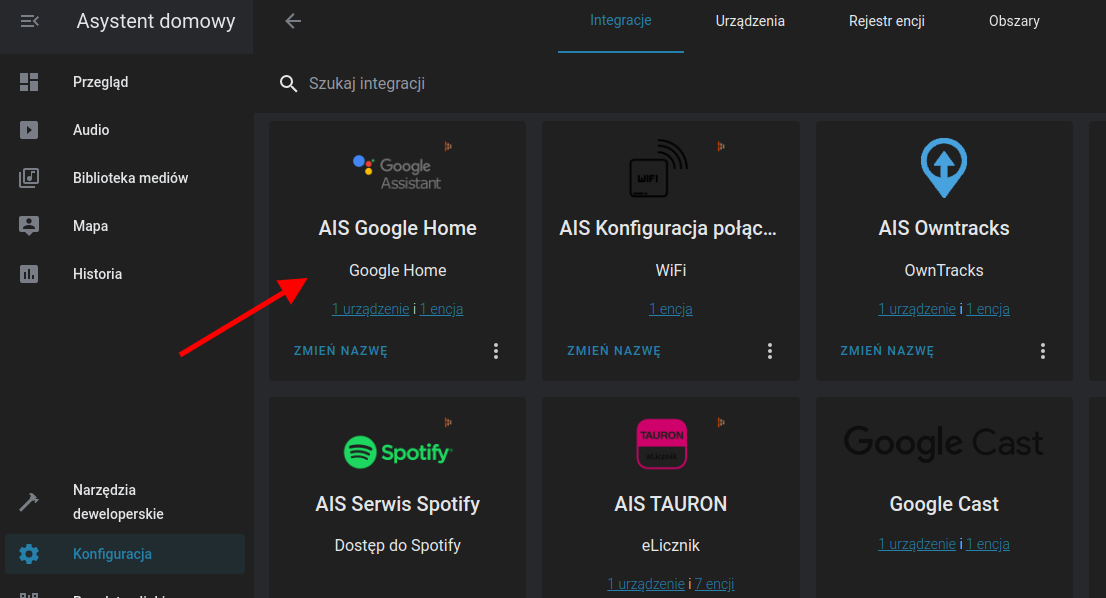Click ZMIEŃ NAZWĘ on the AIS Owntracks card

pyautogui.click(x=887, y=351)
